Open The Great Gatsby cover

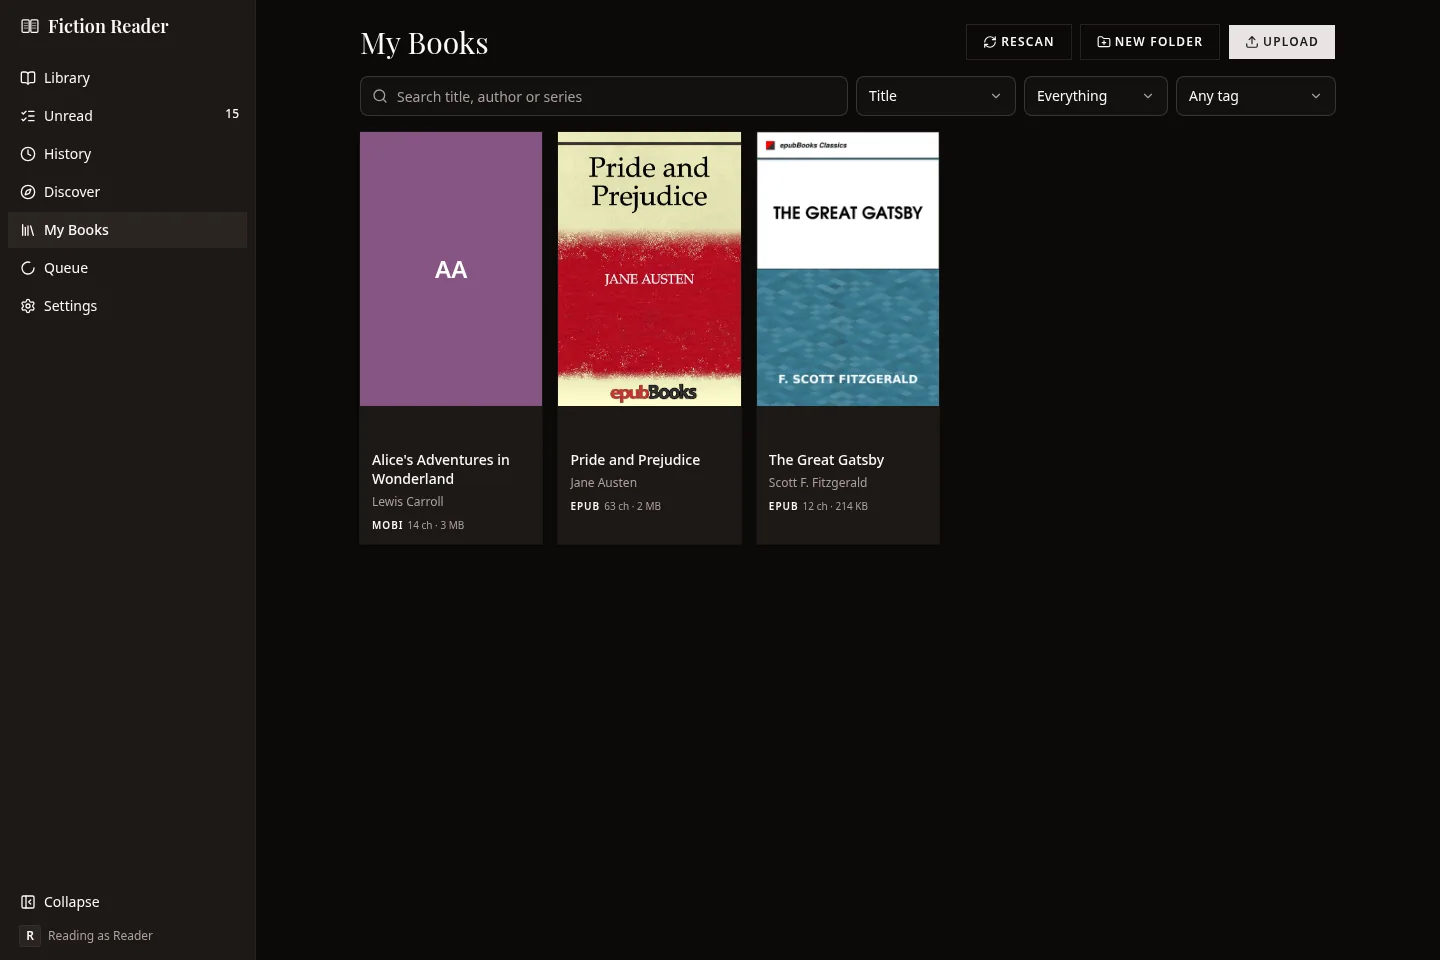tap(848, 269)
